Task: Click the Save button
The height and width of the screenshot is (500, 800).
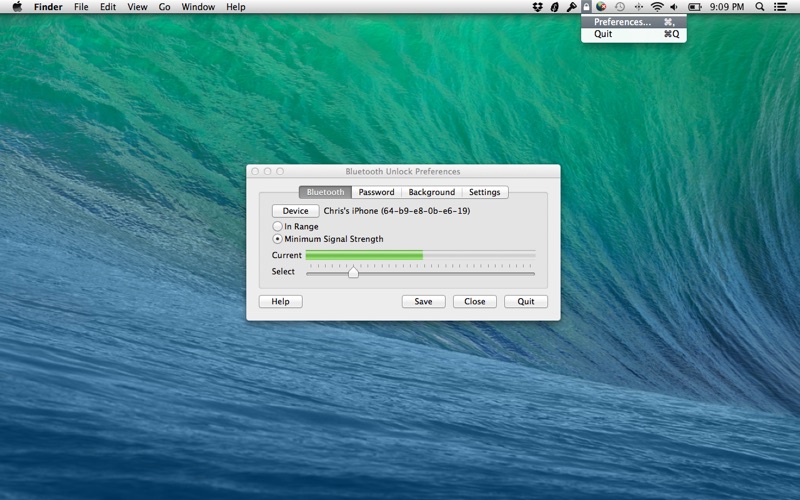Action: [x=423, y=302]
